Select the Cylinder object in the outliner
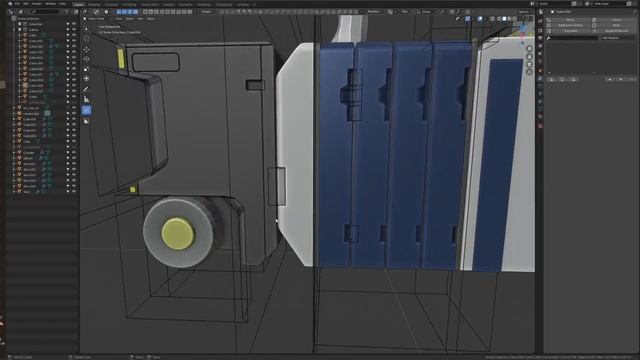 (x=29, y=153)
